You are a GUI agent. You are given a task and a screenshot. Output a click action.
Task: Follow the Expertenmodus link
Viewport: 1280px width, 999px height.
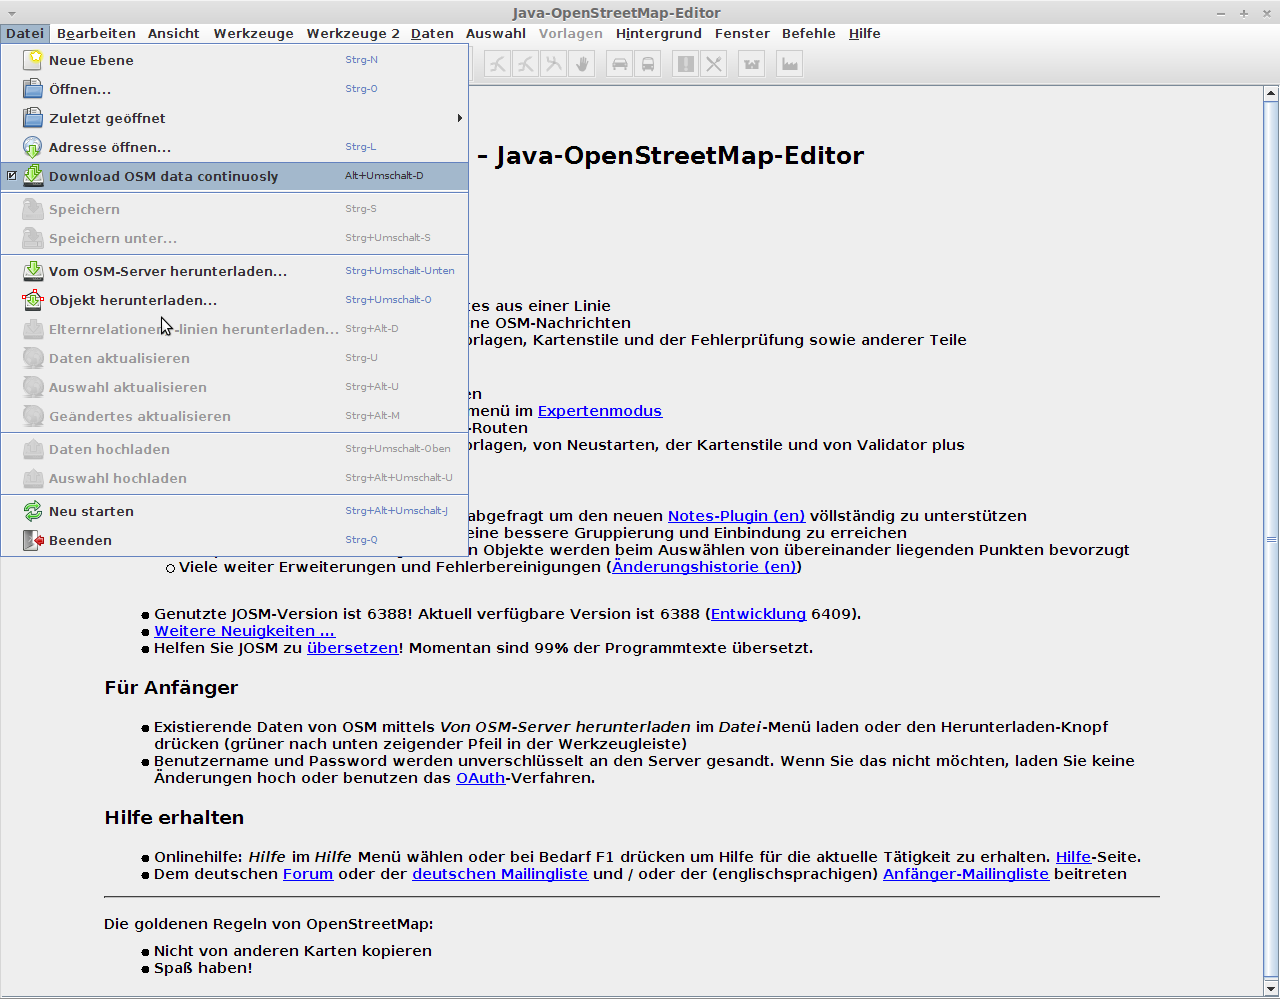click(599, 411)
